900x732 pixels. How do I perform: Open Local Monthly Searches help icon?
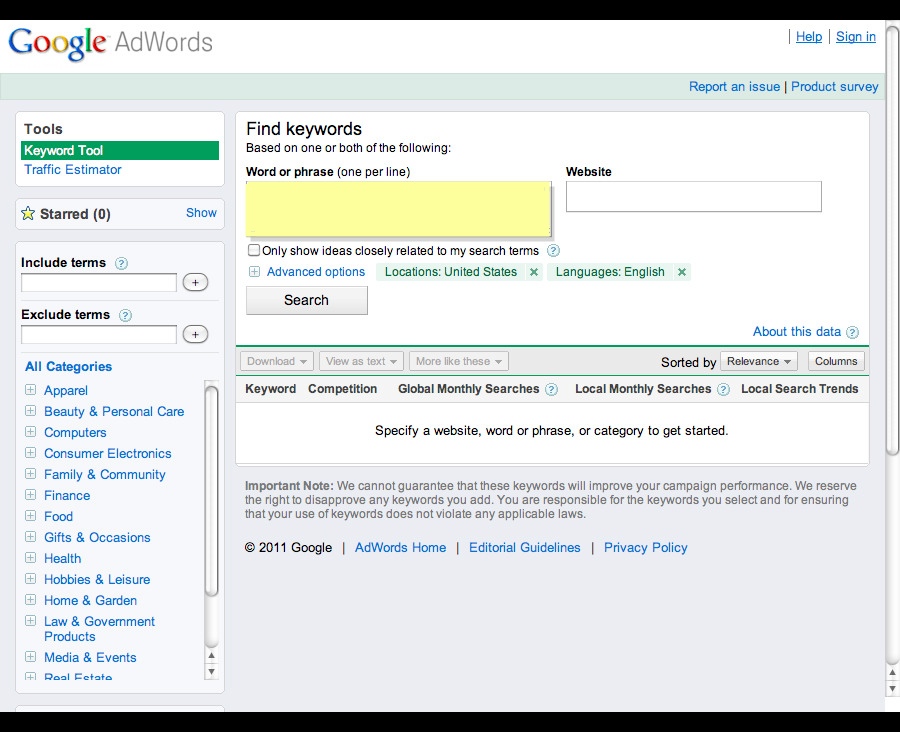tap(724, 390)
